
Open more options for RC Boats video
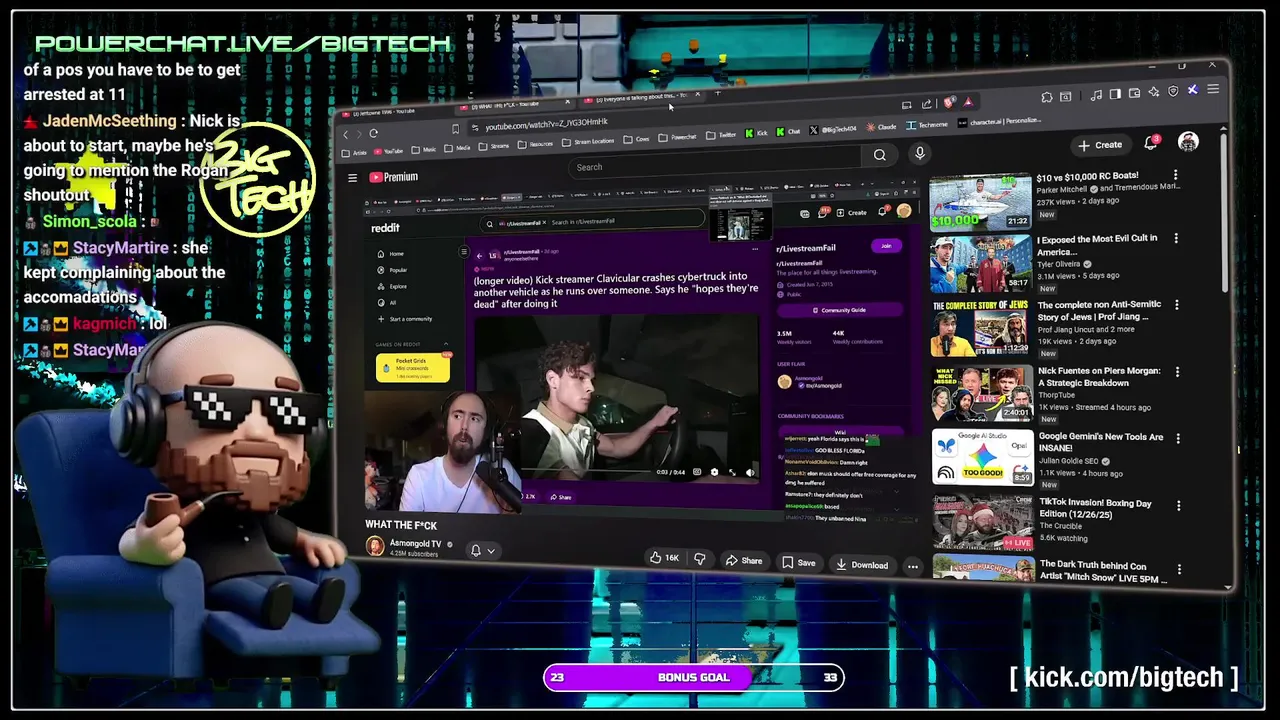pos(1176,176)
